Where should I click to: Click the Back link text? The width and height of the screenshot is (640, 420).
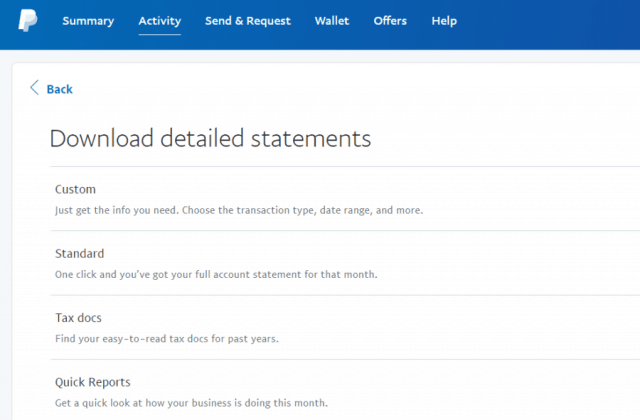click(x=60, y=89)
